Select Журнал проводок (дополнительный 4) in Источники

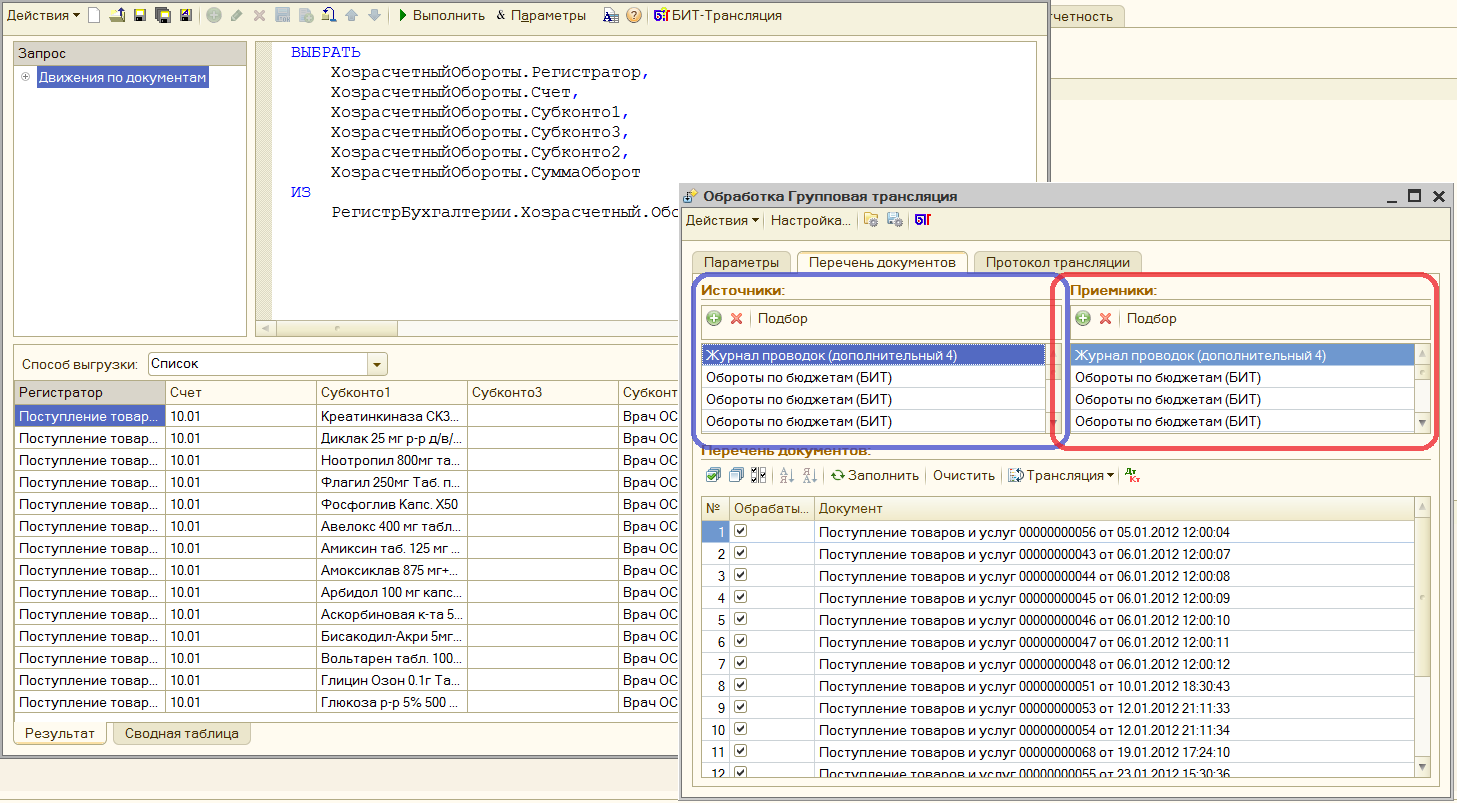[x=874, y=355]
